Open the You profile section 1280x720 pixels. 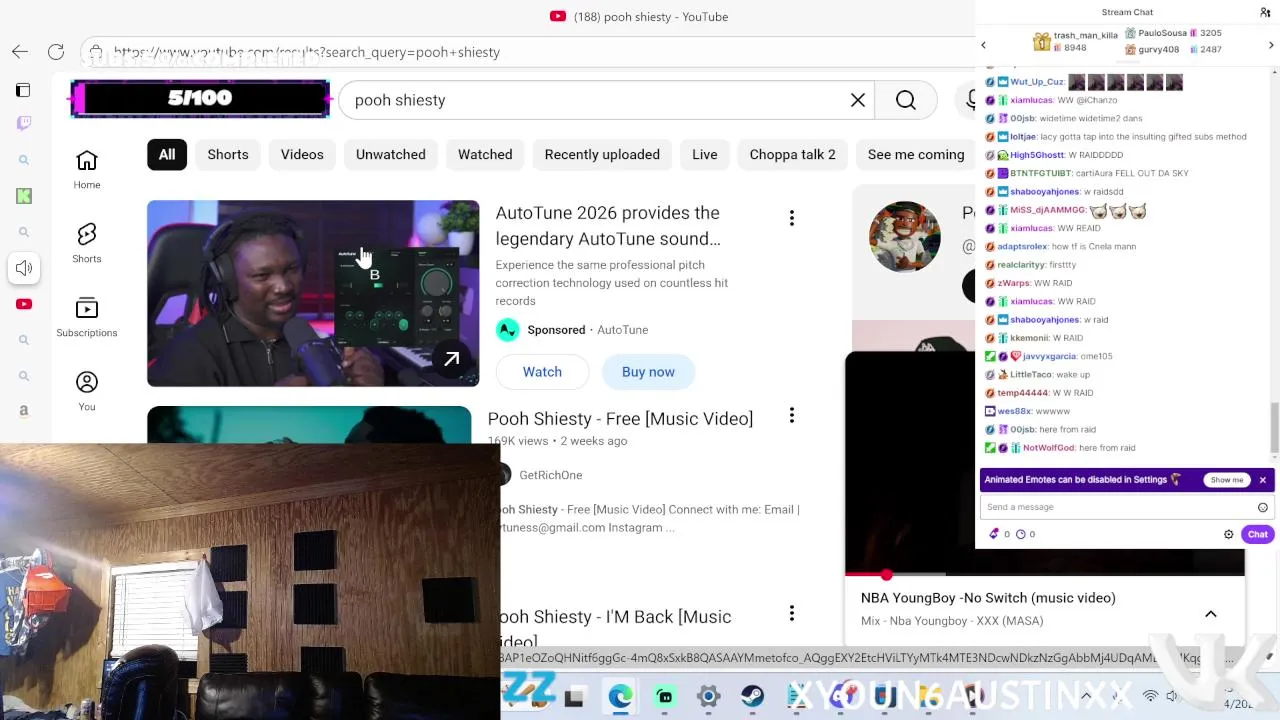tap(87, 391)
